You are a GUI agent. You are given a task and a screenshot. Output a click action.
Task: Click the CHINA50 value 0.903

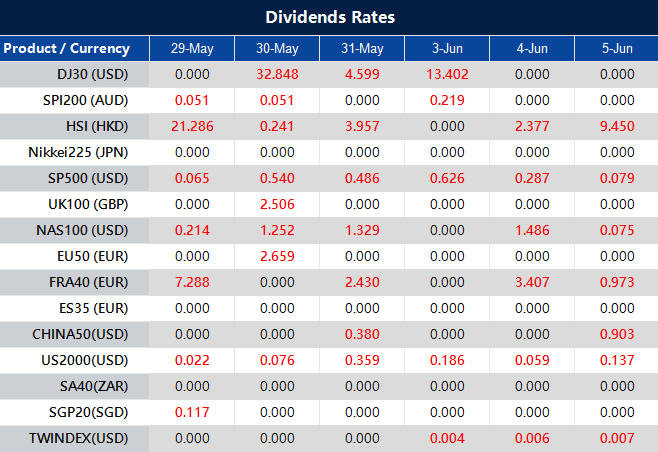[x=616, y=334]
